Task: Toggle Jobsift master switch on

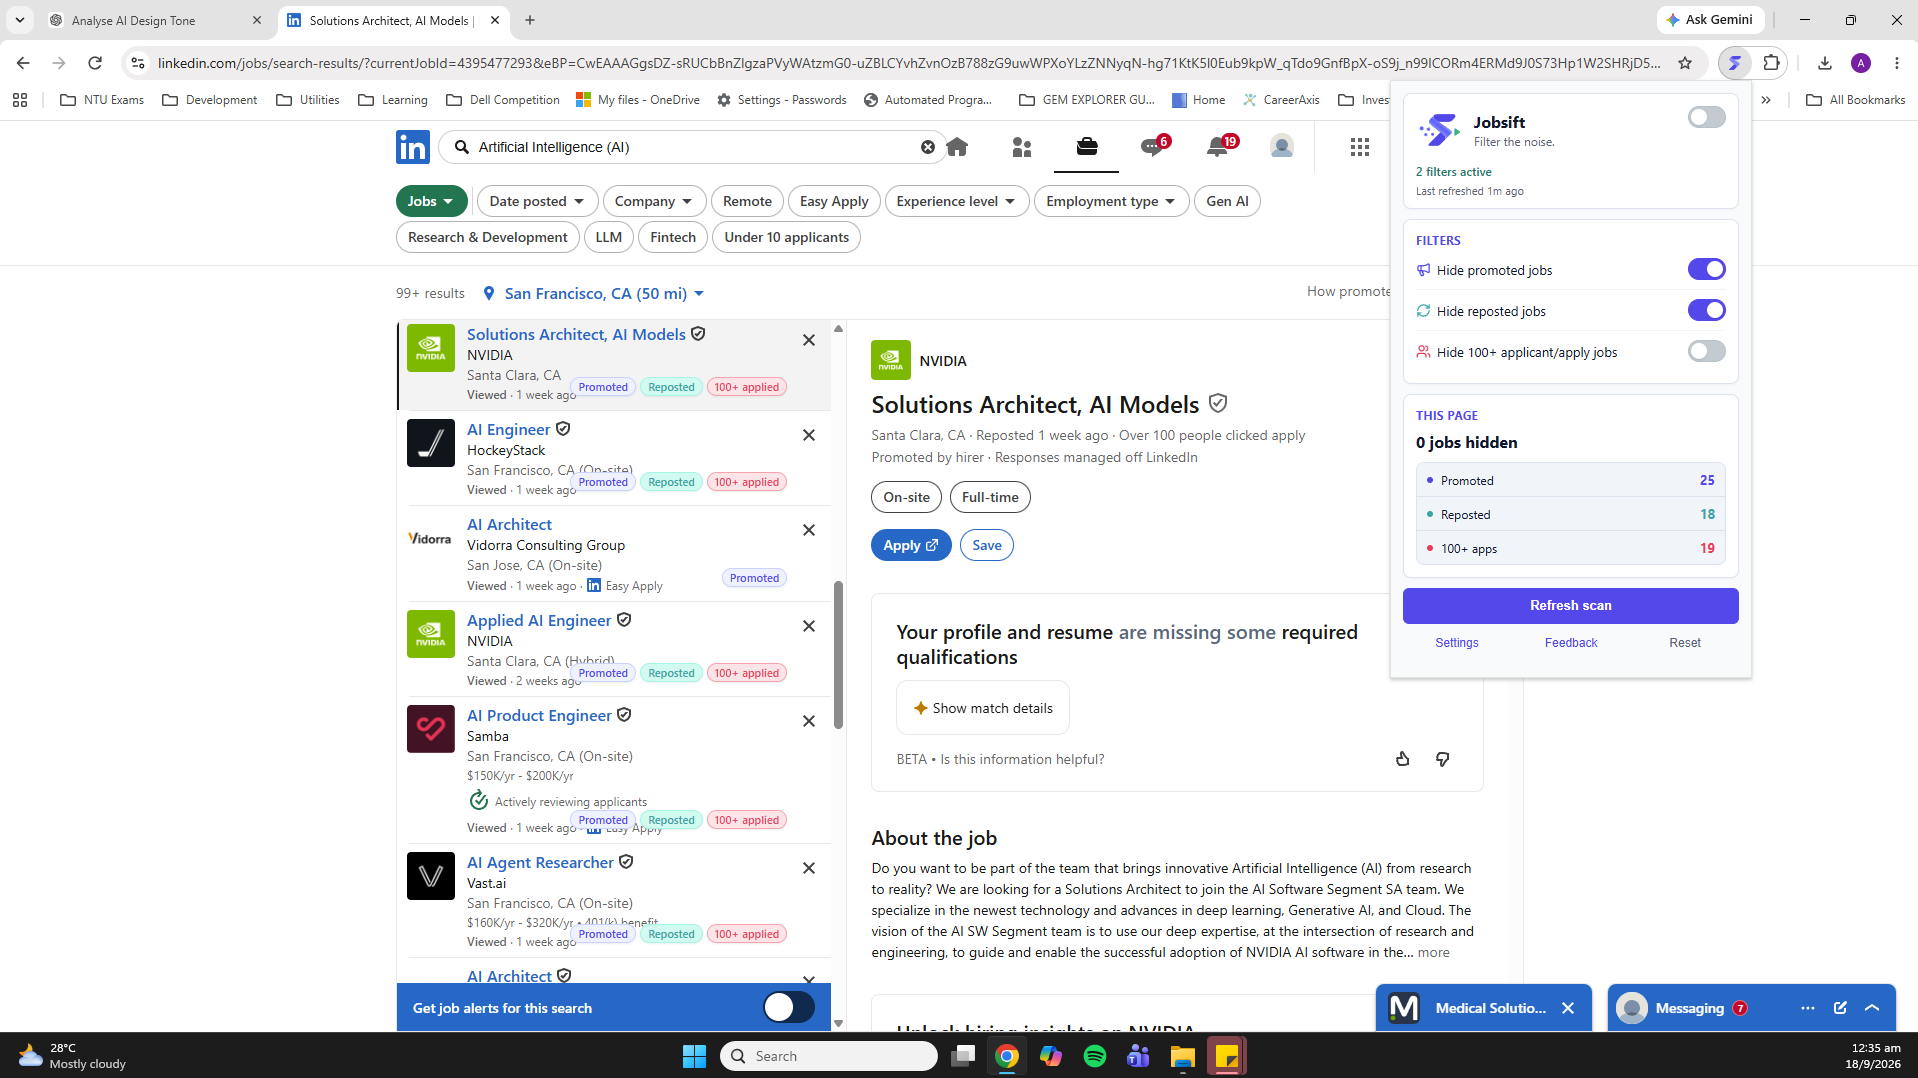Action: 1707,117
